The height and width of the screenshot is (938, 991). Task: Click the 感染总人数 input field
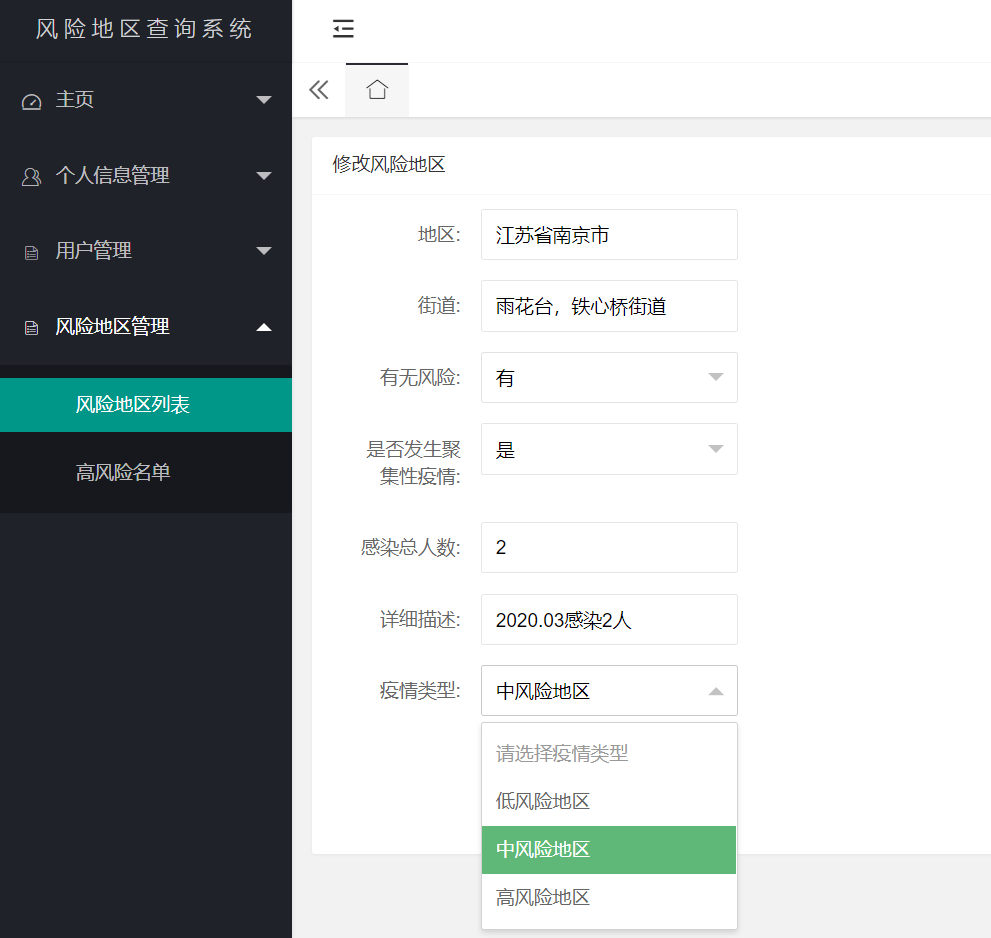[609, 547]
